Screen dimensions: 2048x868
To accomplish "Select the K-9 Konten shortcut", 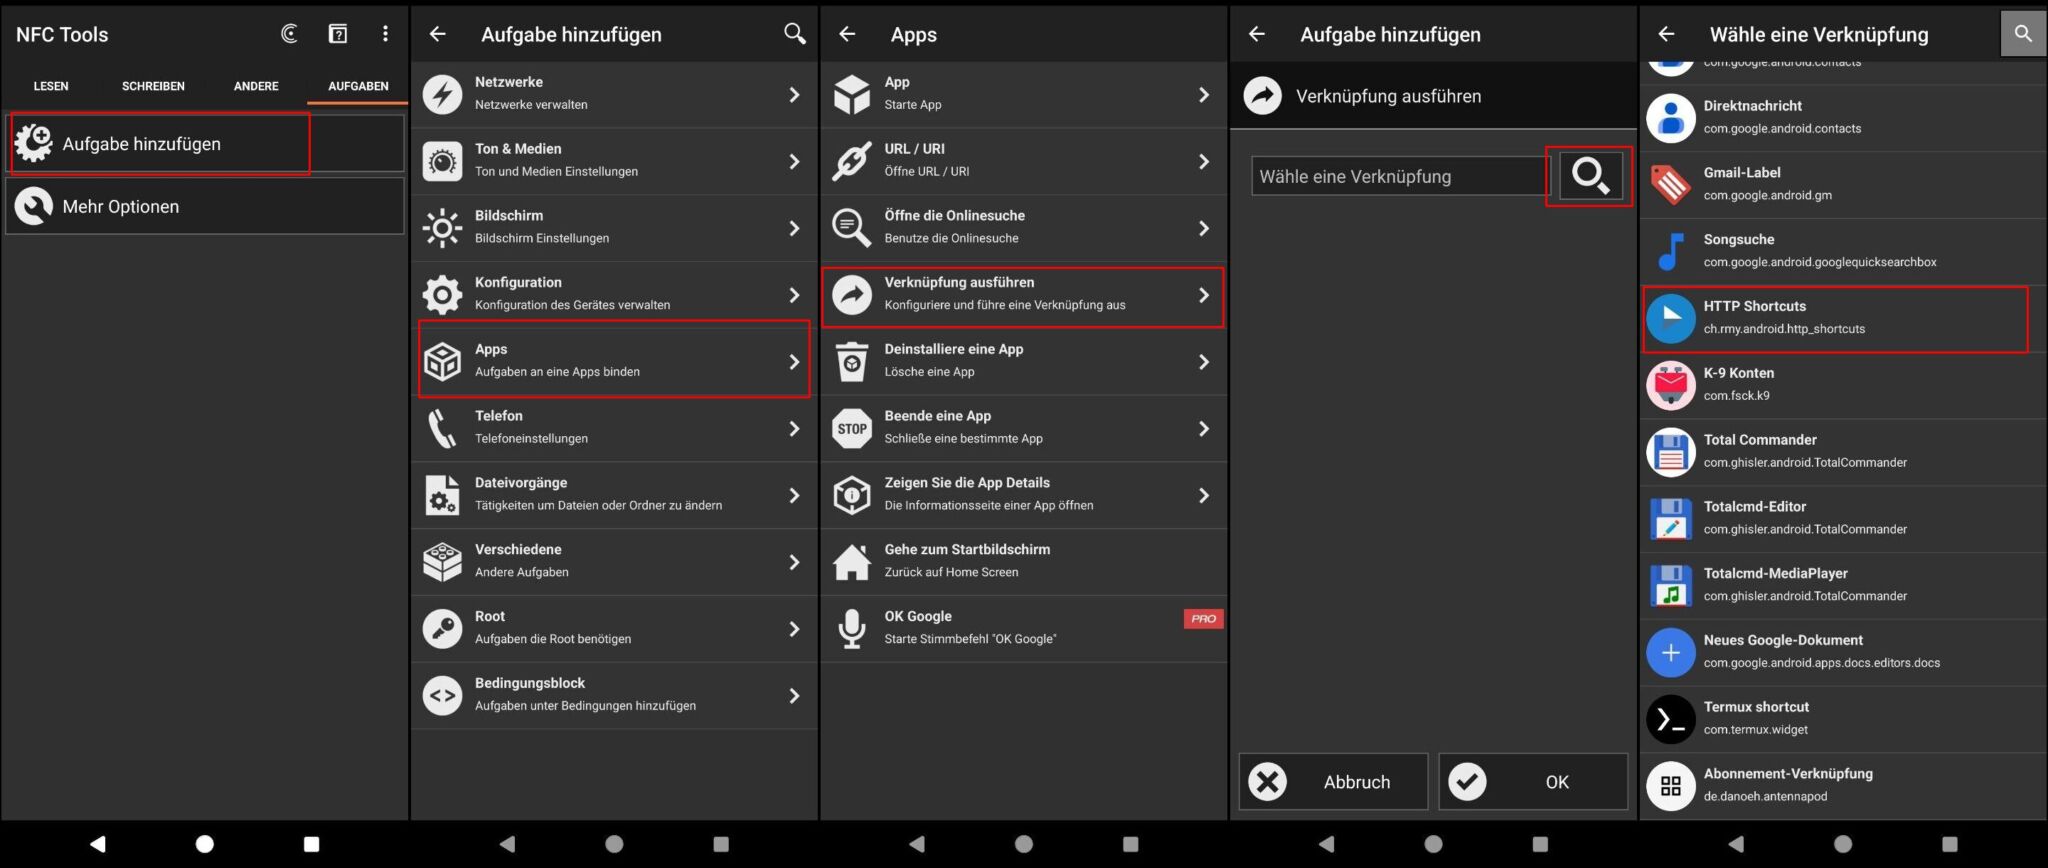I will (1843, 385).
